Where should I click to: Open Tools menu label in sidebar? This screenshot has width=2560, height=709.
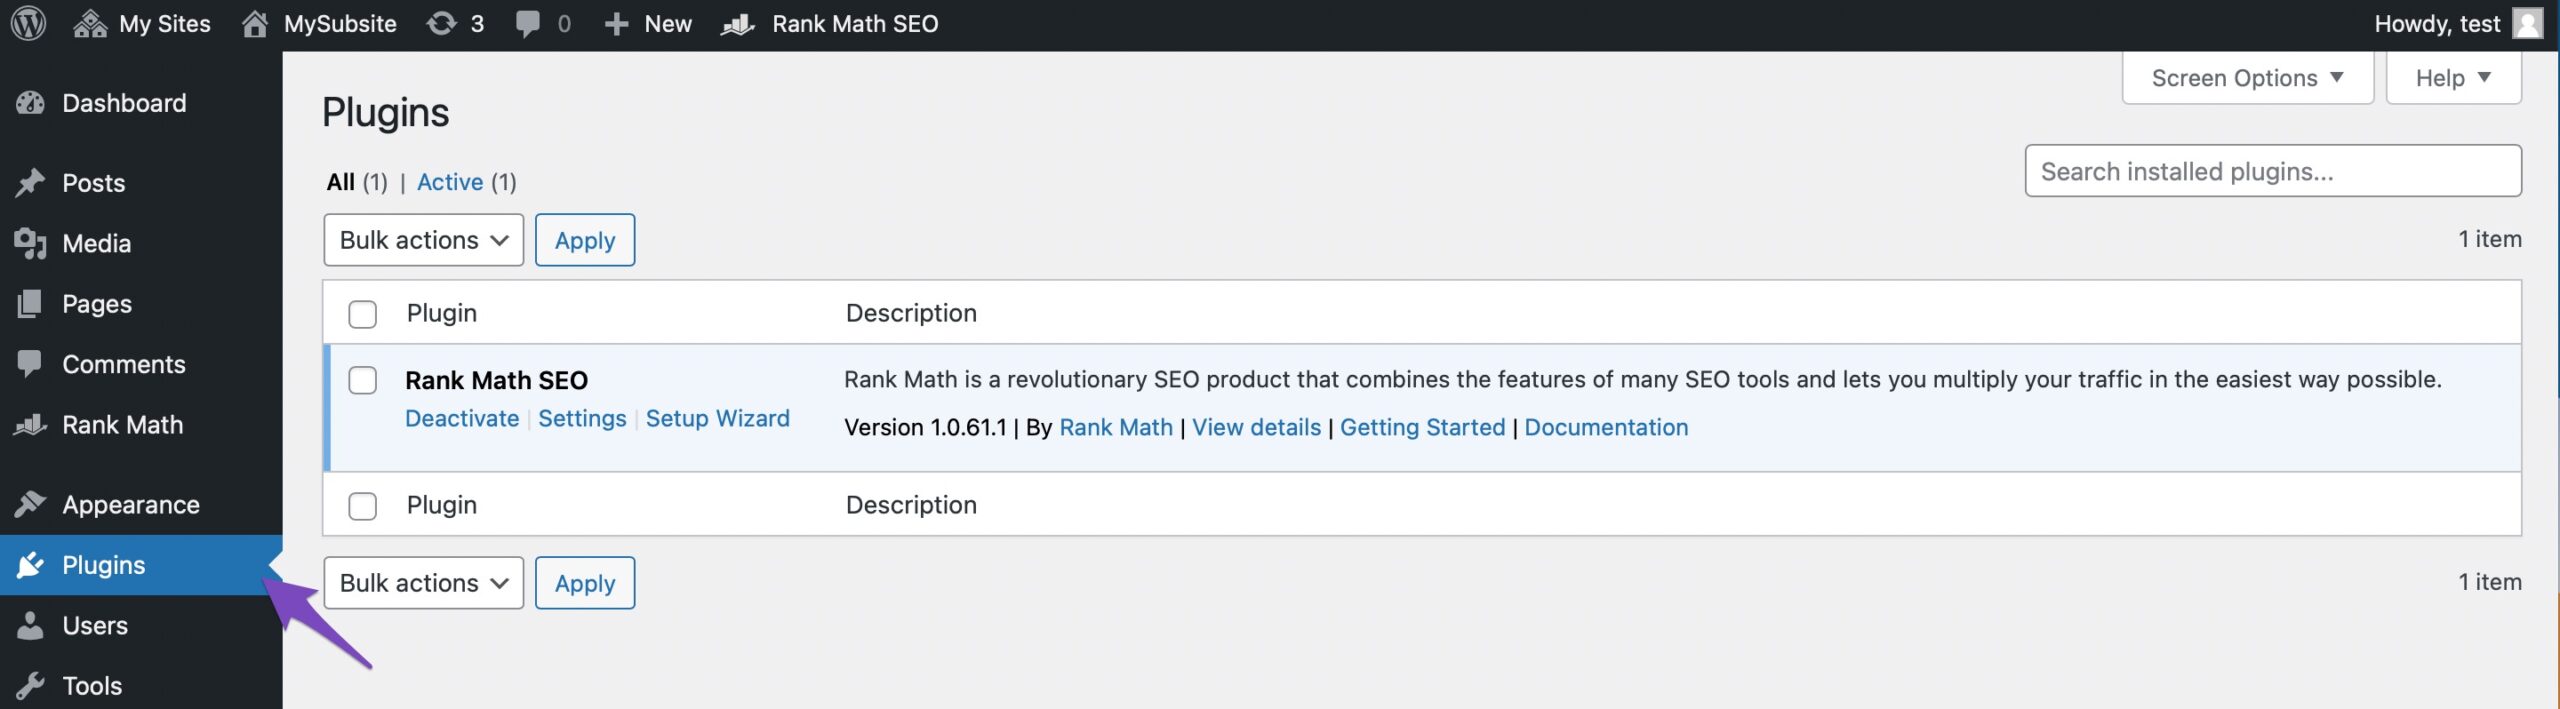tap(92, 686)
